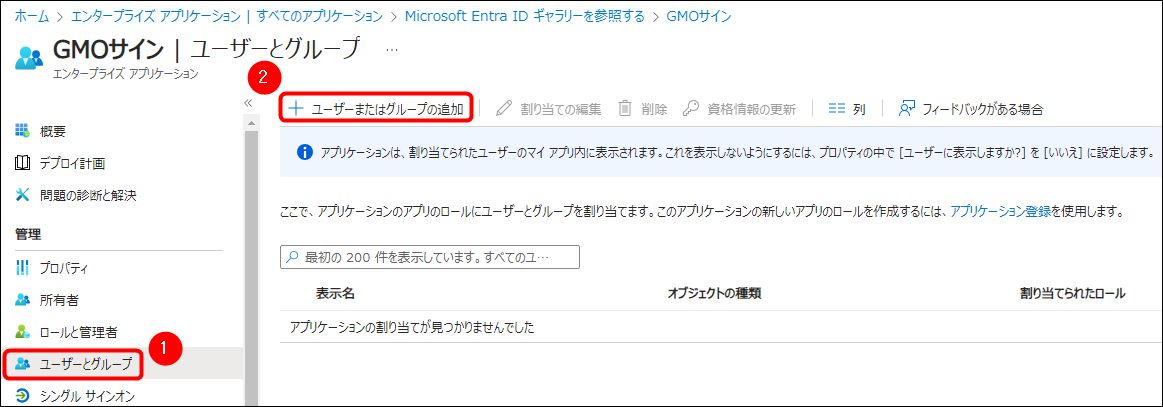Follow the アプリケーション登録 link
This screenshot has height=407, width=1163.
(1000, 211)
